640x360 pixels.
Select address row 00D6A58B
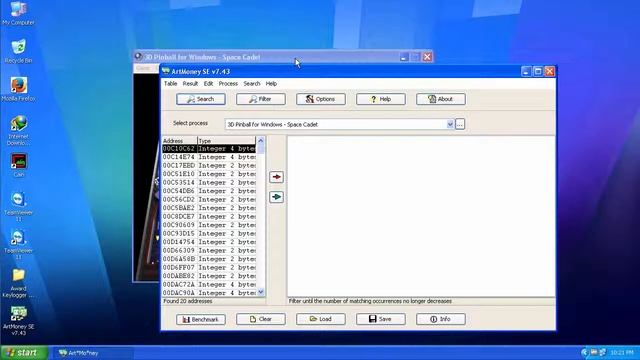(209, 259)
